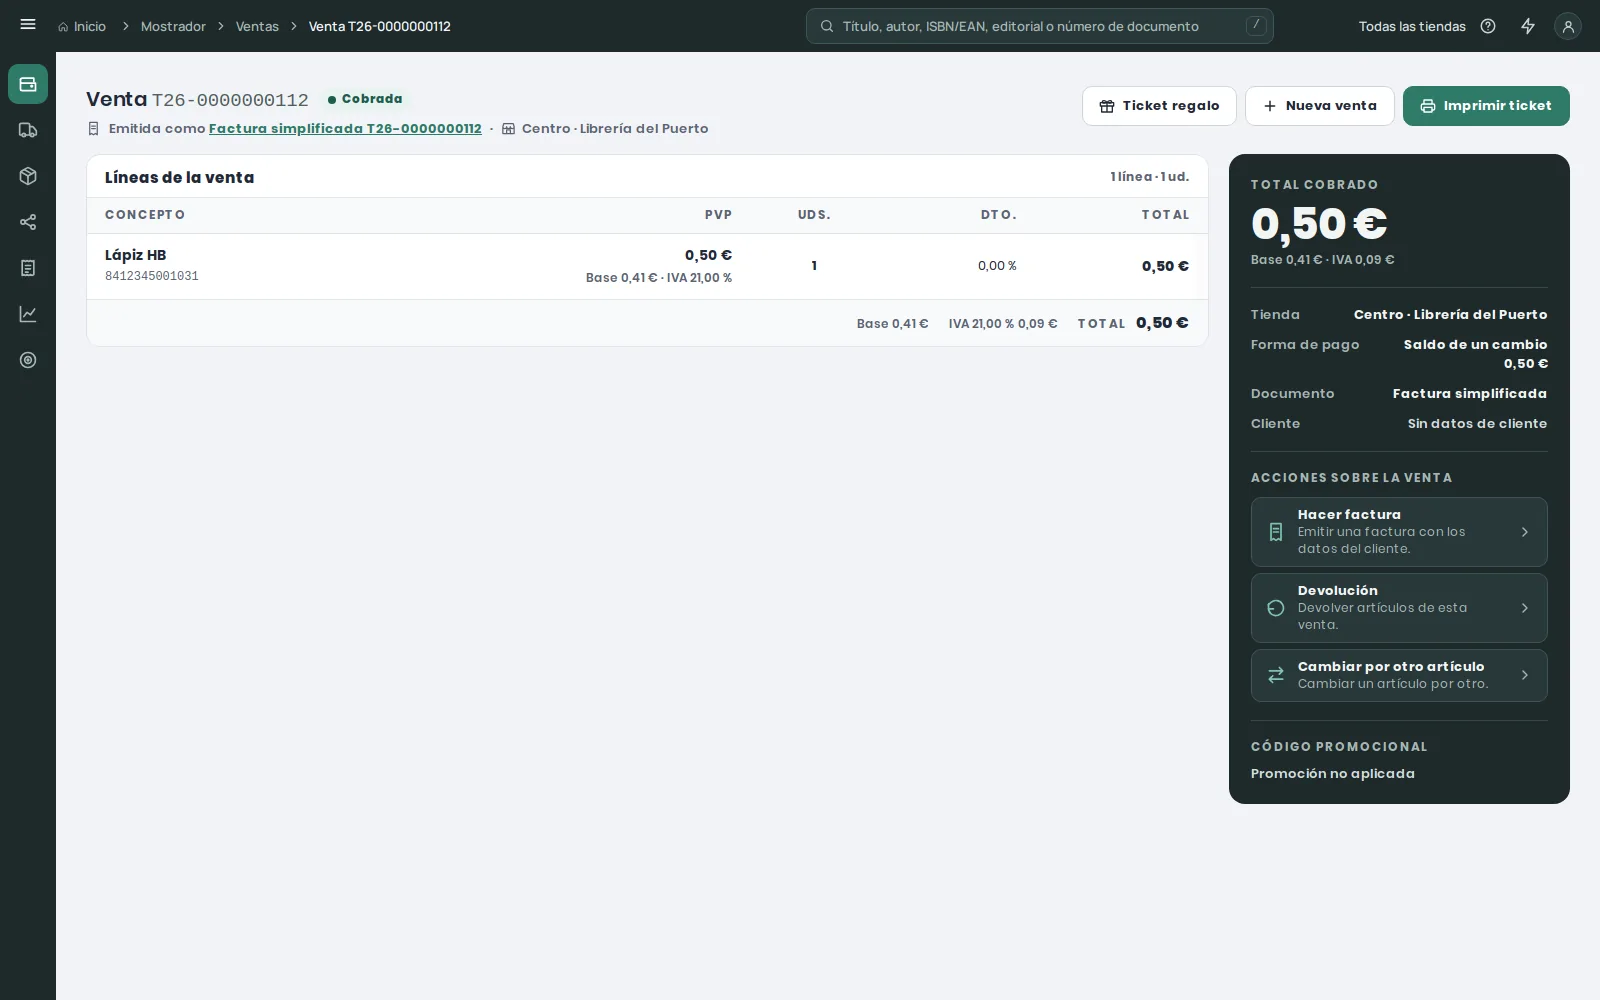1600x1000 pixels.
Task: Click the Nueva venta button
Action: [1320, 106]
